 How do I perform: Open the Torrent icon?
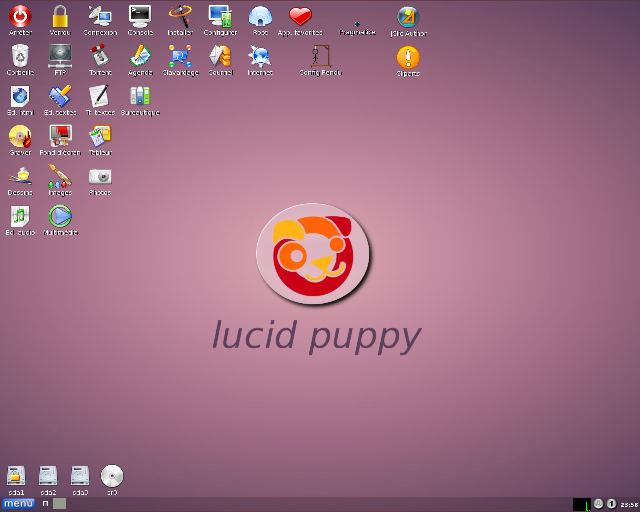coord(100,56)
